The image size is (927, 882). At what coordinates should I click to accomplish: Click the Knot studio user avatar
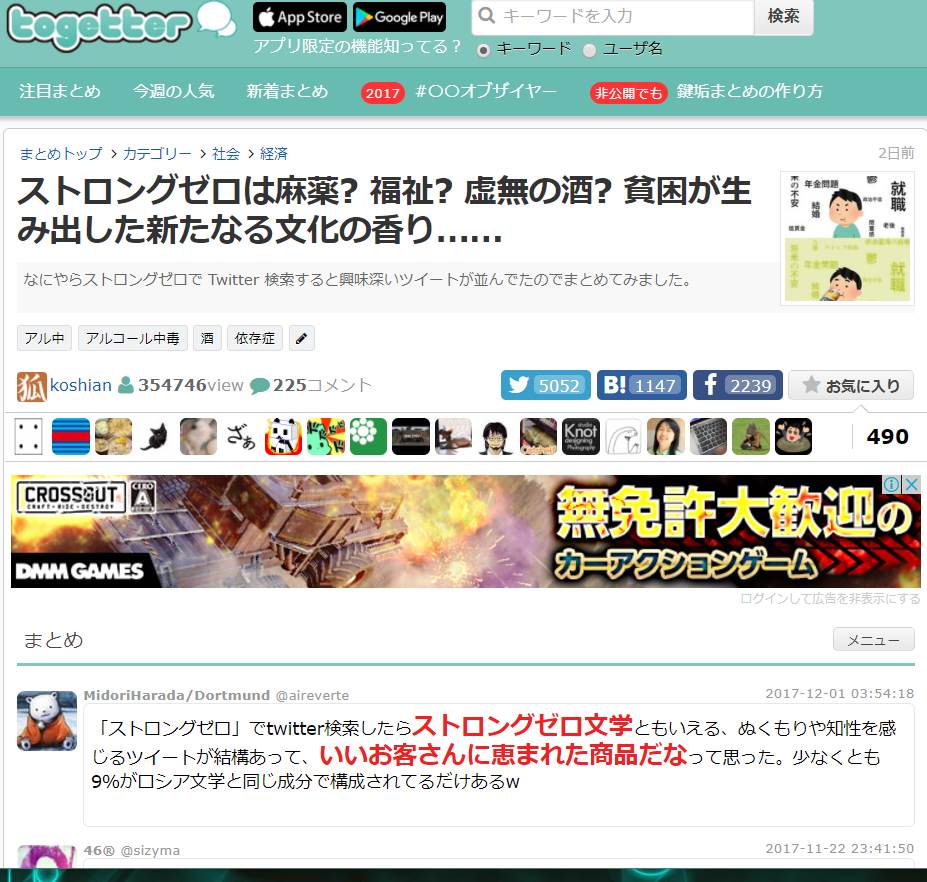click(x=581, y=436)
